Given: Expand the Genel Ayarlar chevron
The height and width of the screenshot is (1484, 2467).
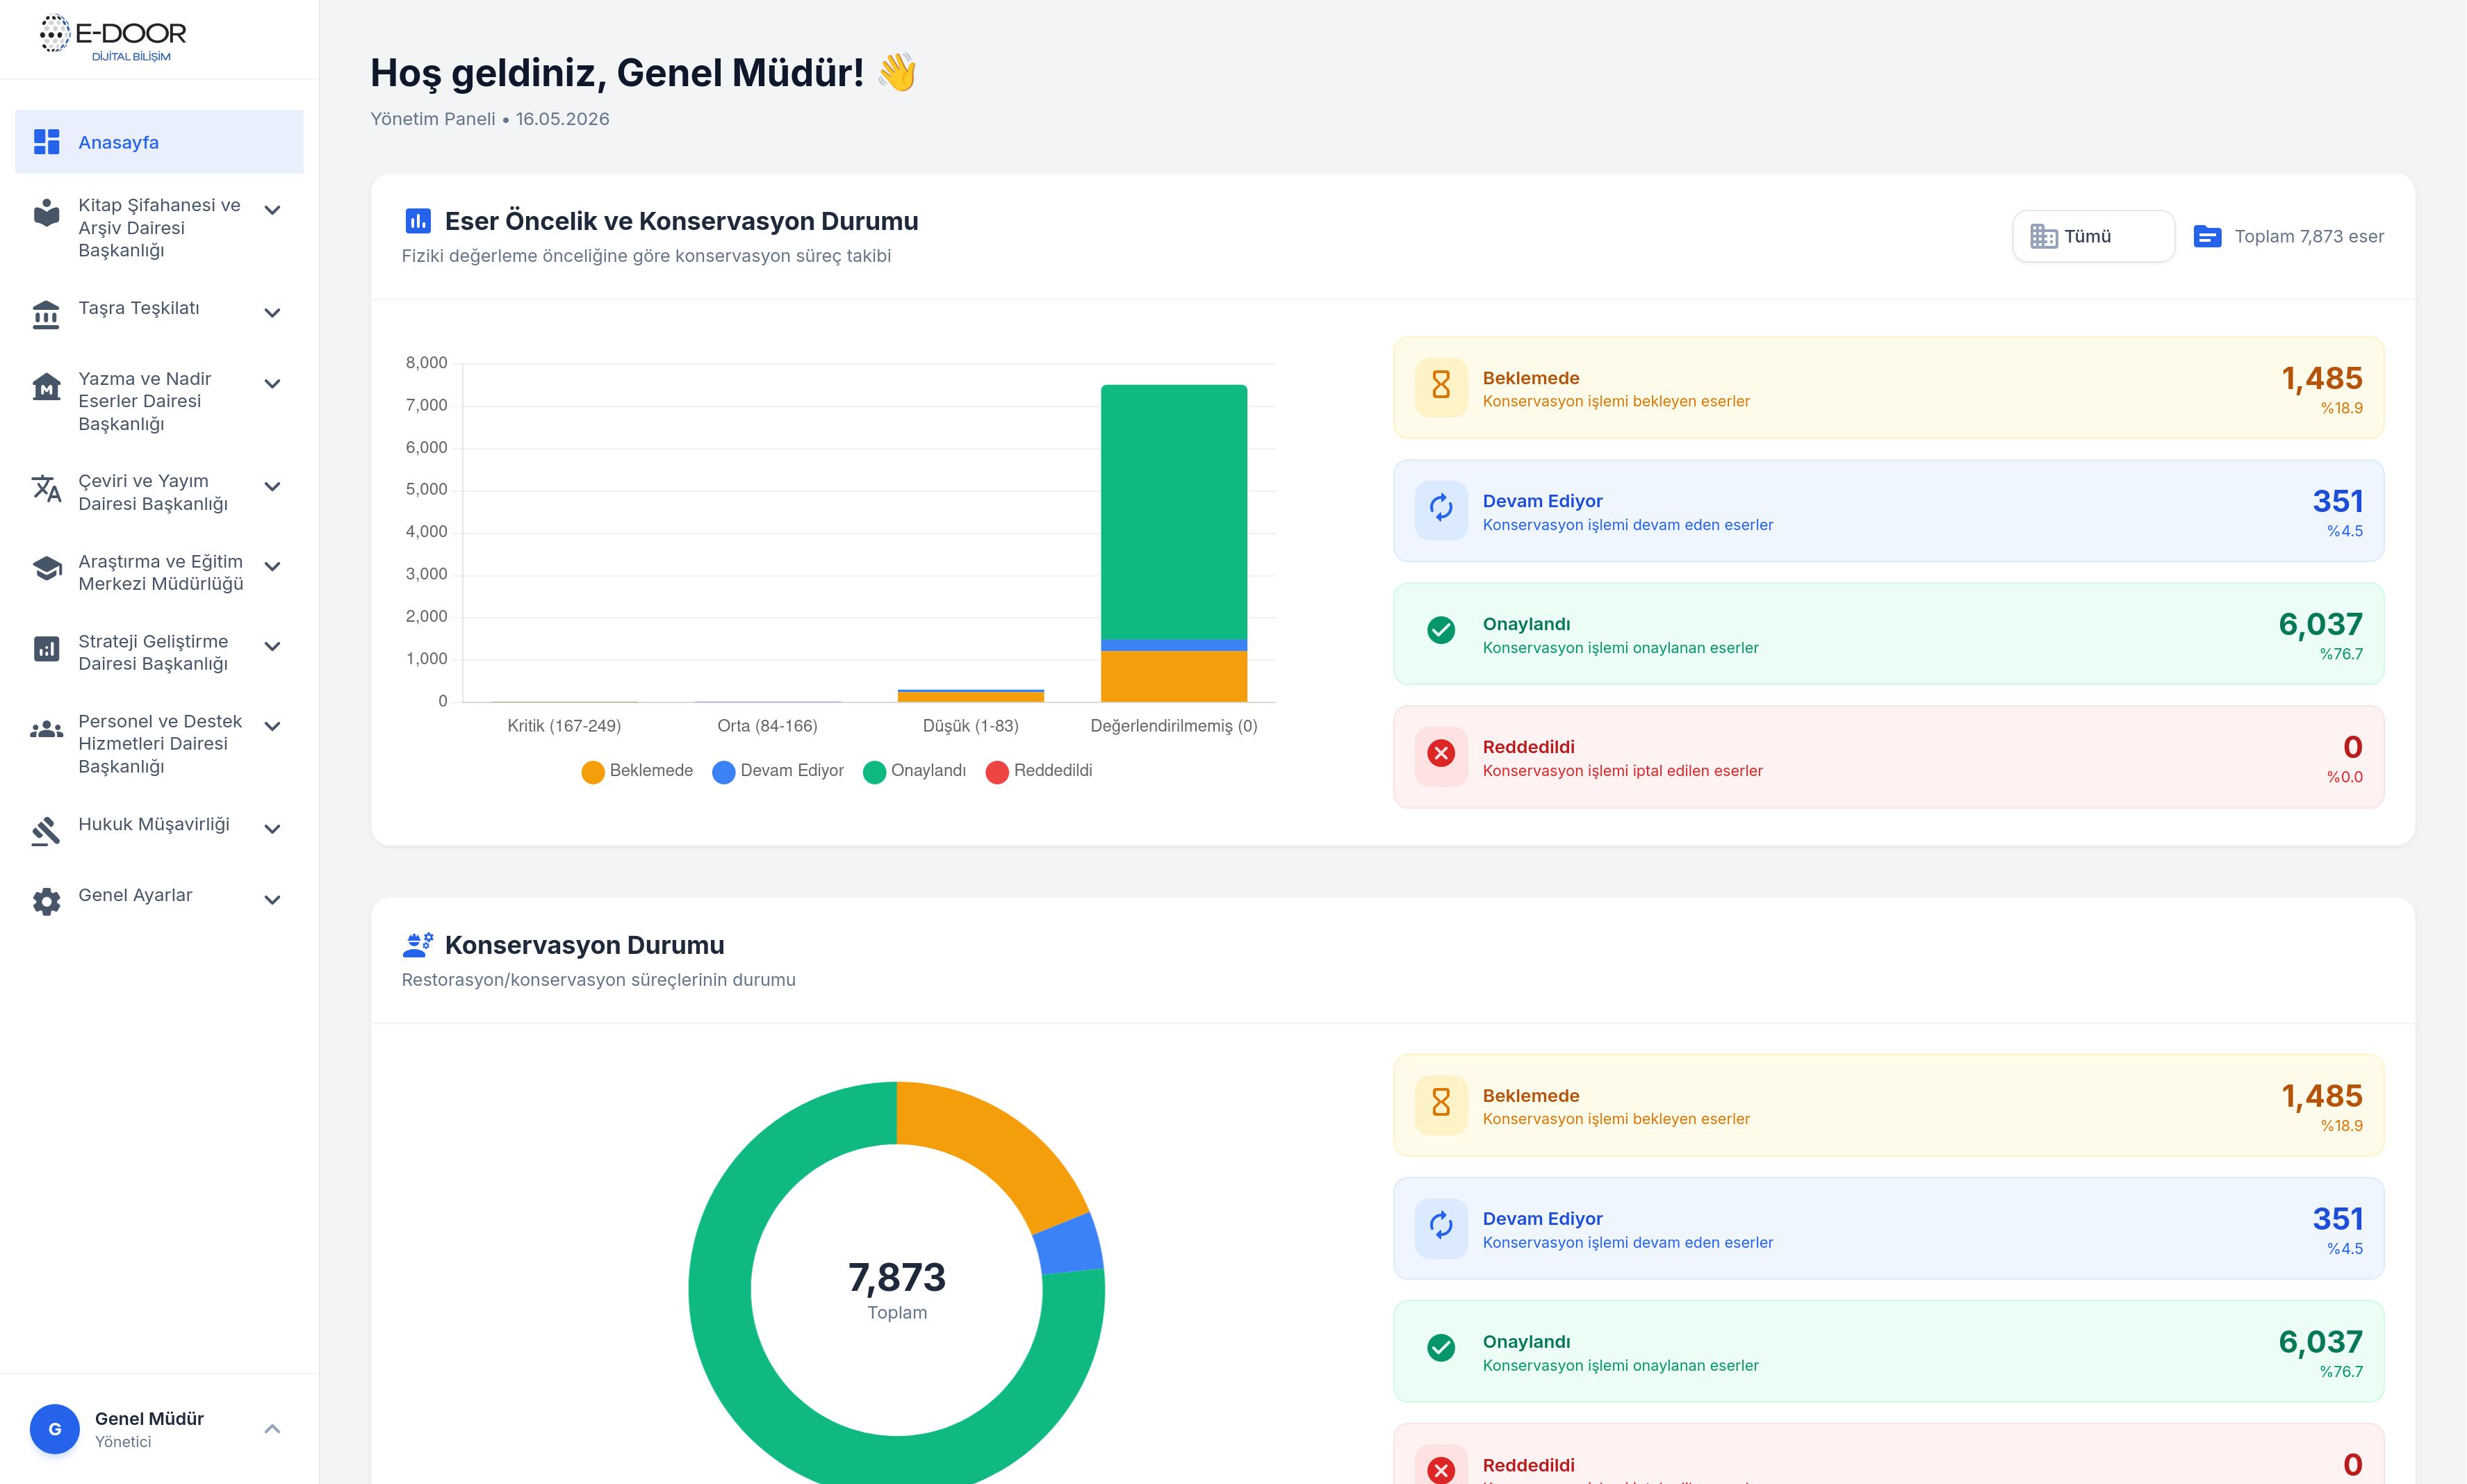Looking at the screenshot, I should point(272,900).
